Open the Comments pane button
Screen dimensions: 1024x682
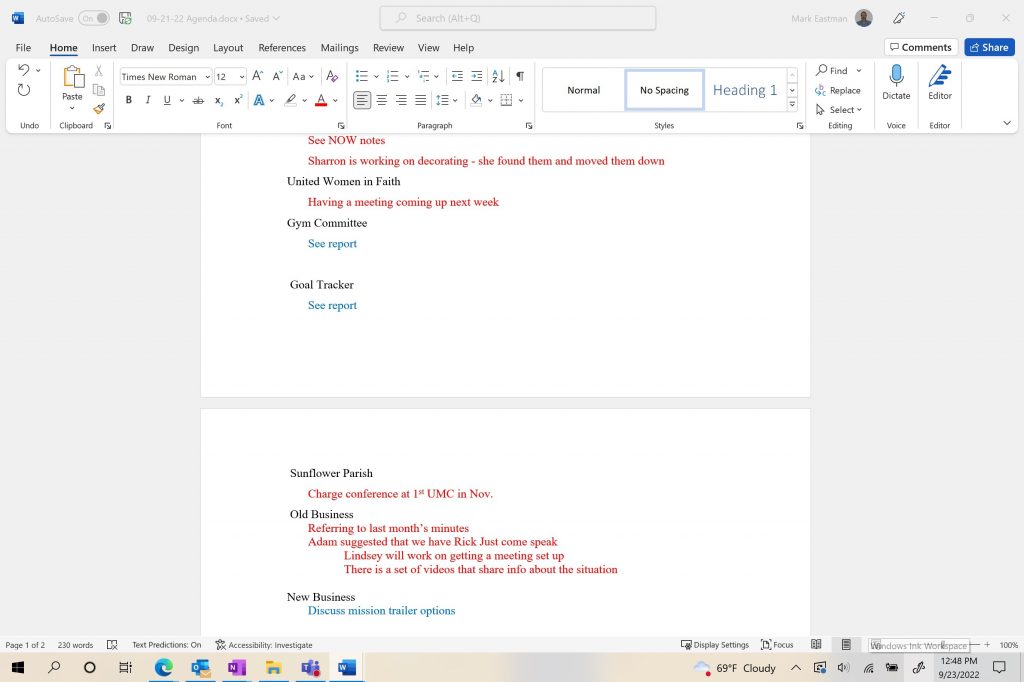pyautogui.click(x=920, y=47)
